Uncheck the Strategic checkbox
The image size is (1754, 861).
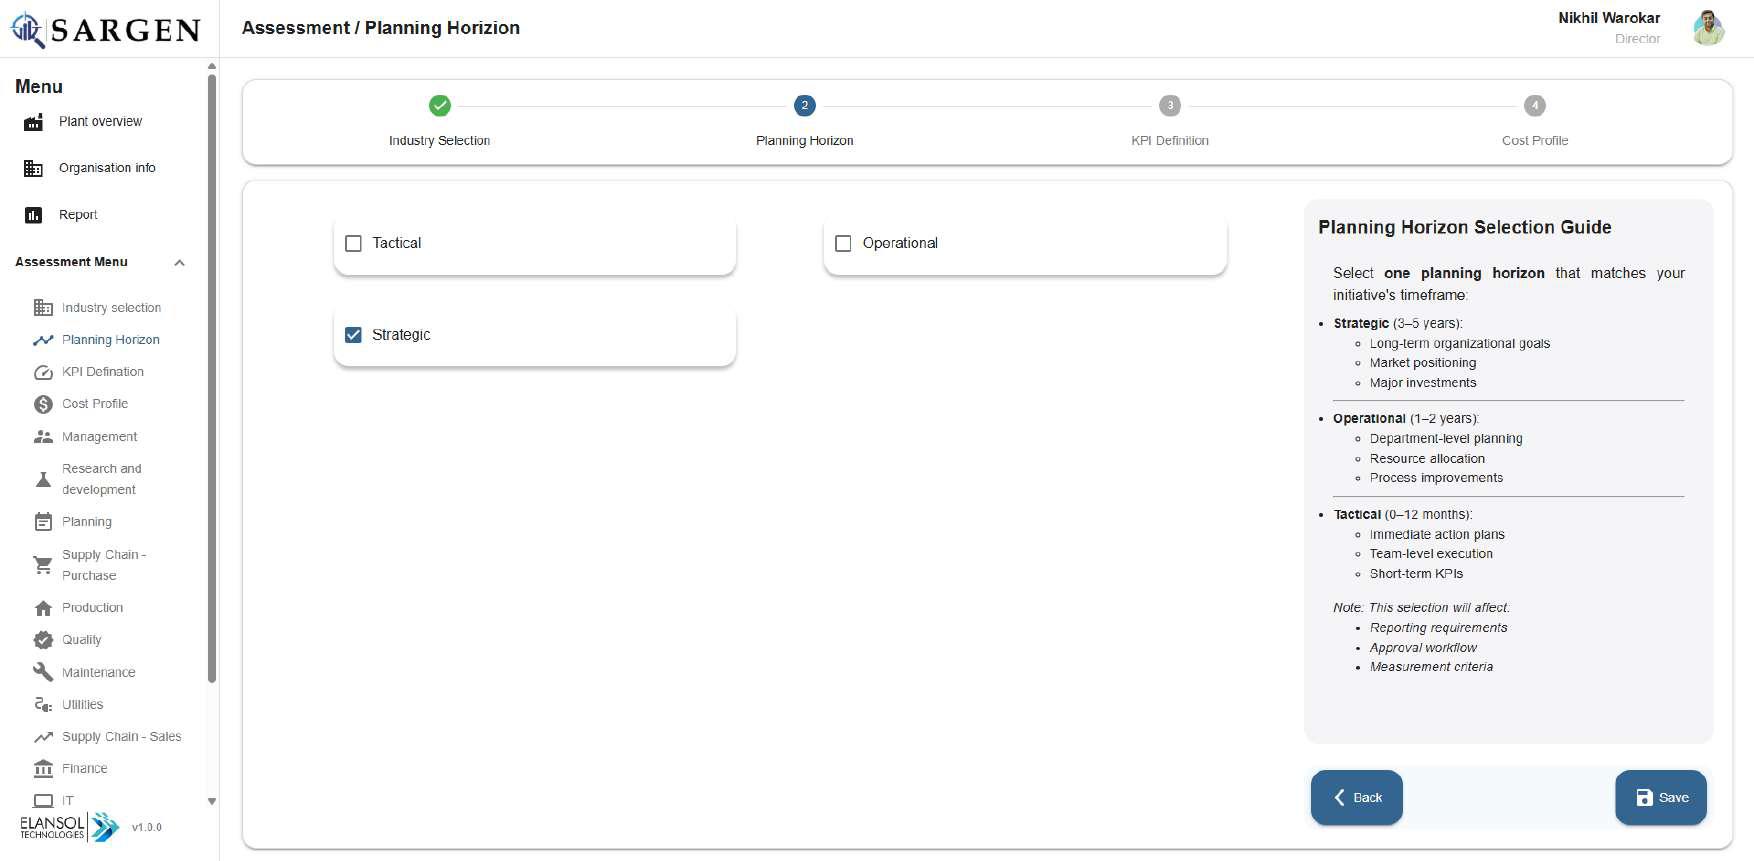[x=353, y=335]
